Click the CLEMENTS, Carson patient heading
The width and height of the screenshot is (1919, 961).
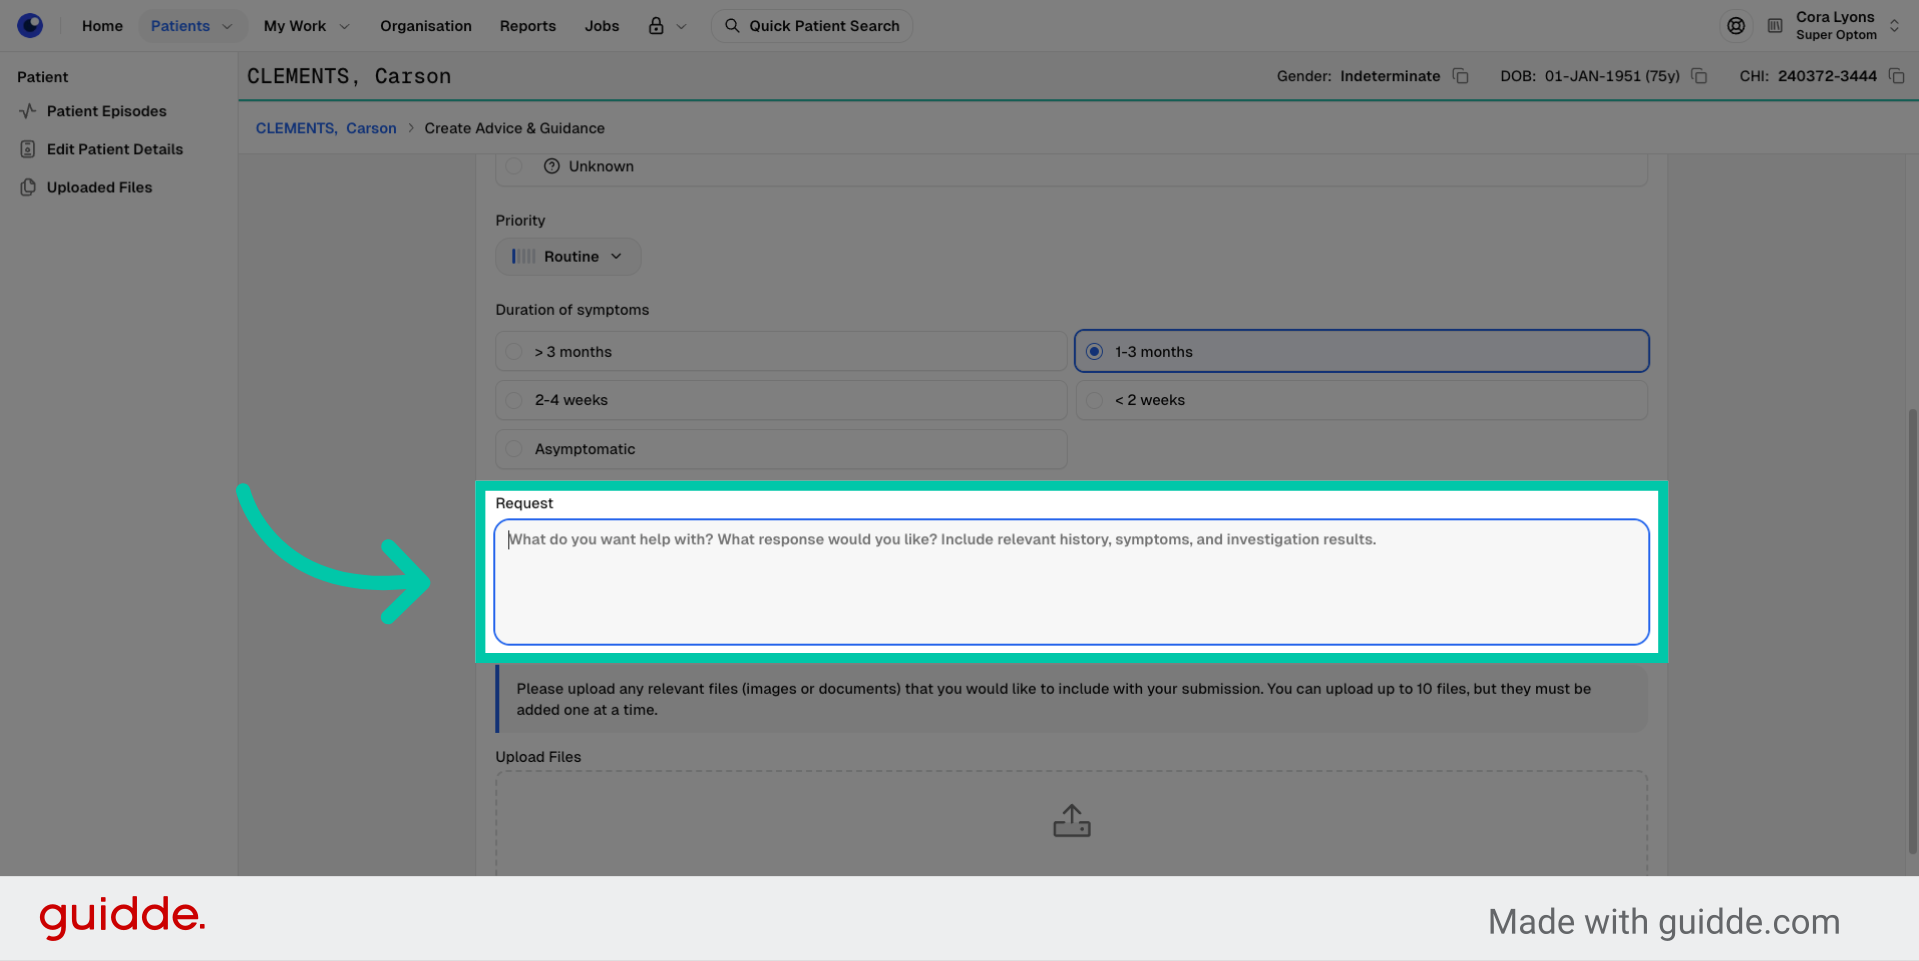tap(349, 76)
